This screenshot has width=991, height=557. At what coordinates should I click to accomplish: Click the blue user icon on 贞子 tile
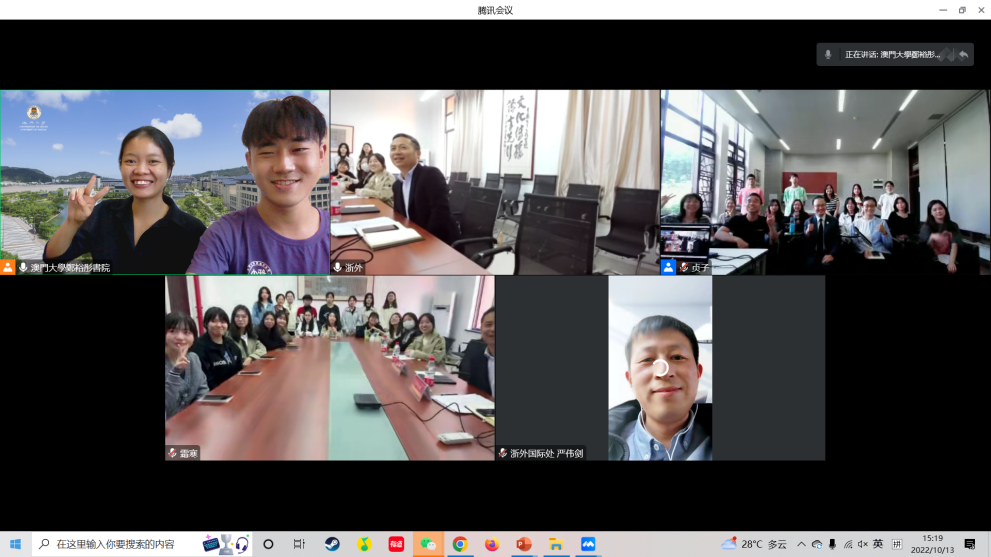pos(668,267)
